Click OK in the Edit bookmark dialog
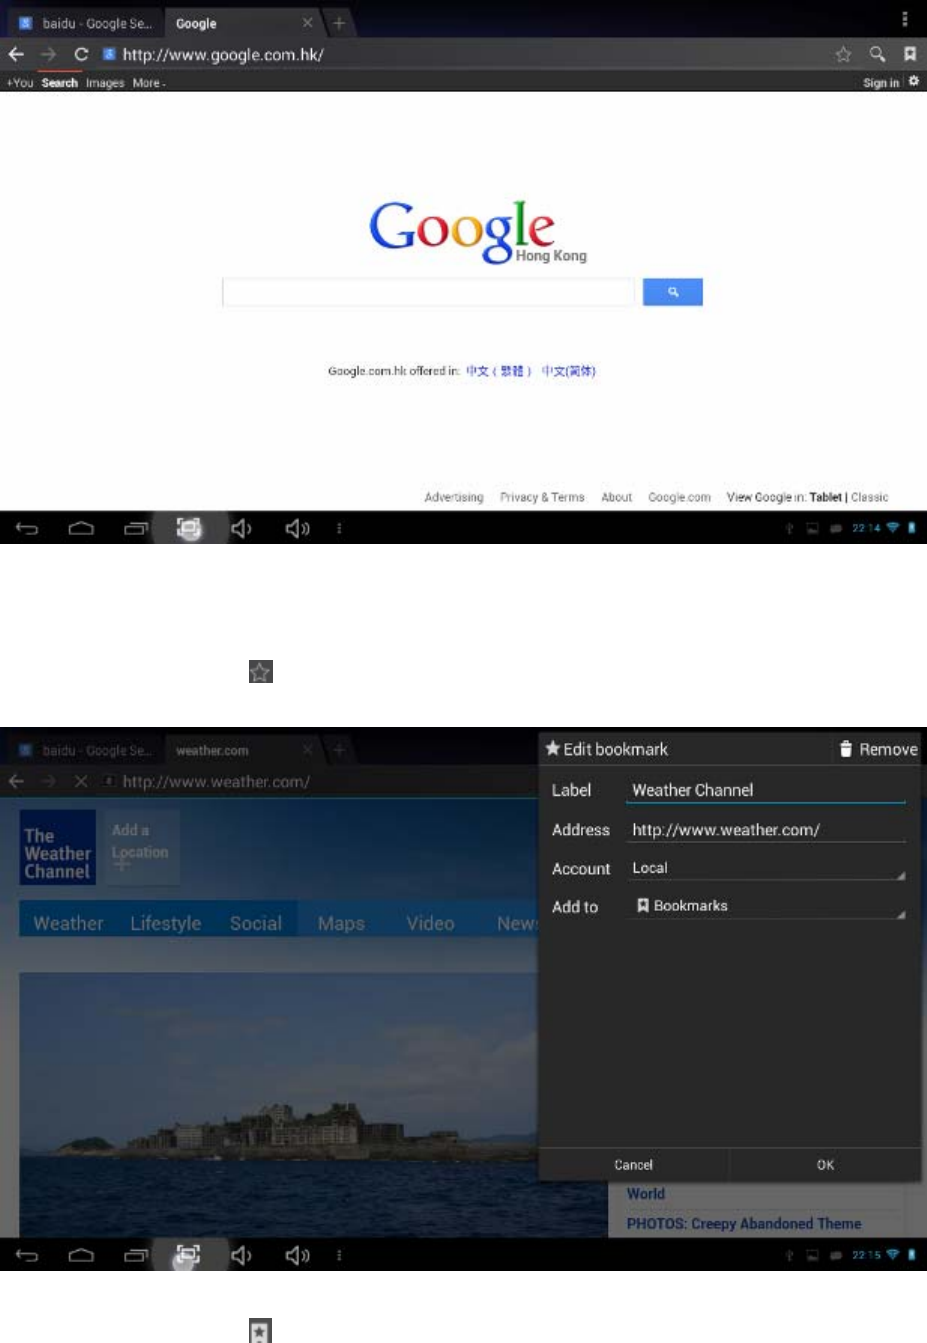927x1343 pixels. click(x=825, y=1165)
